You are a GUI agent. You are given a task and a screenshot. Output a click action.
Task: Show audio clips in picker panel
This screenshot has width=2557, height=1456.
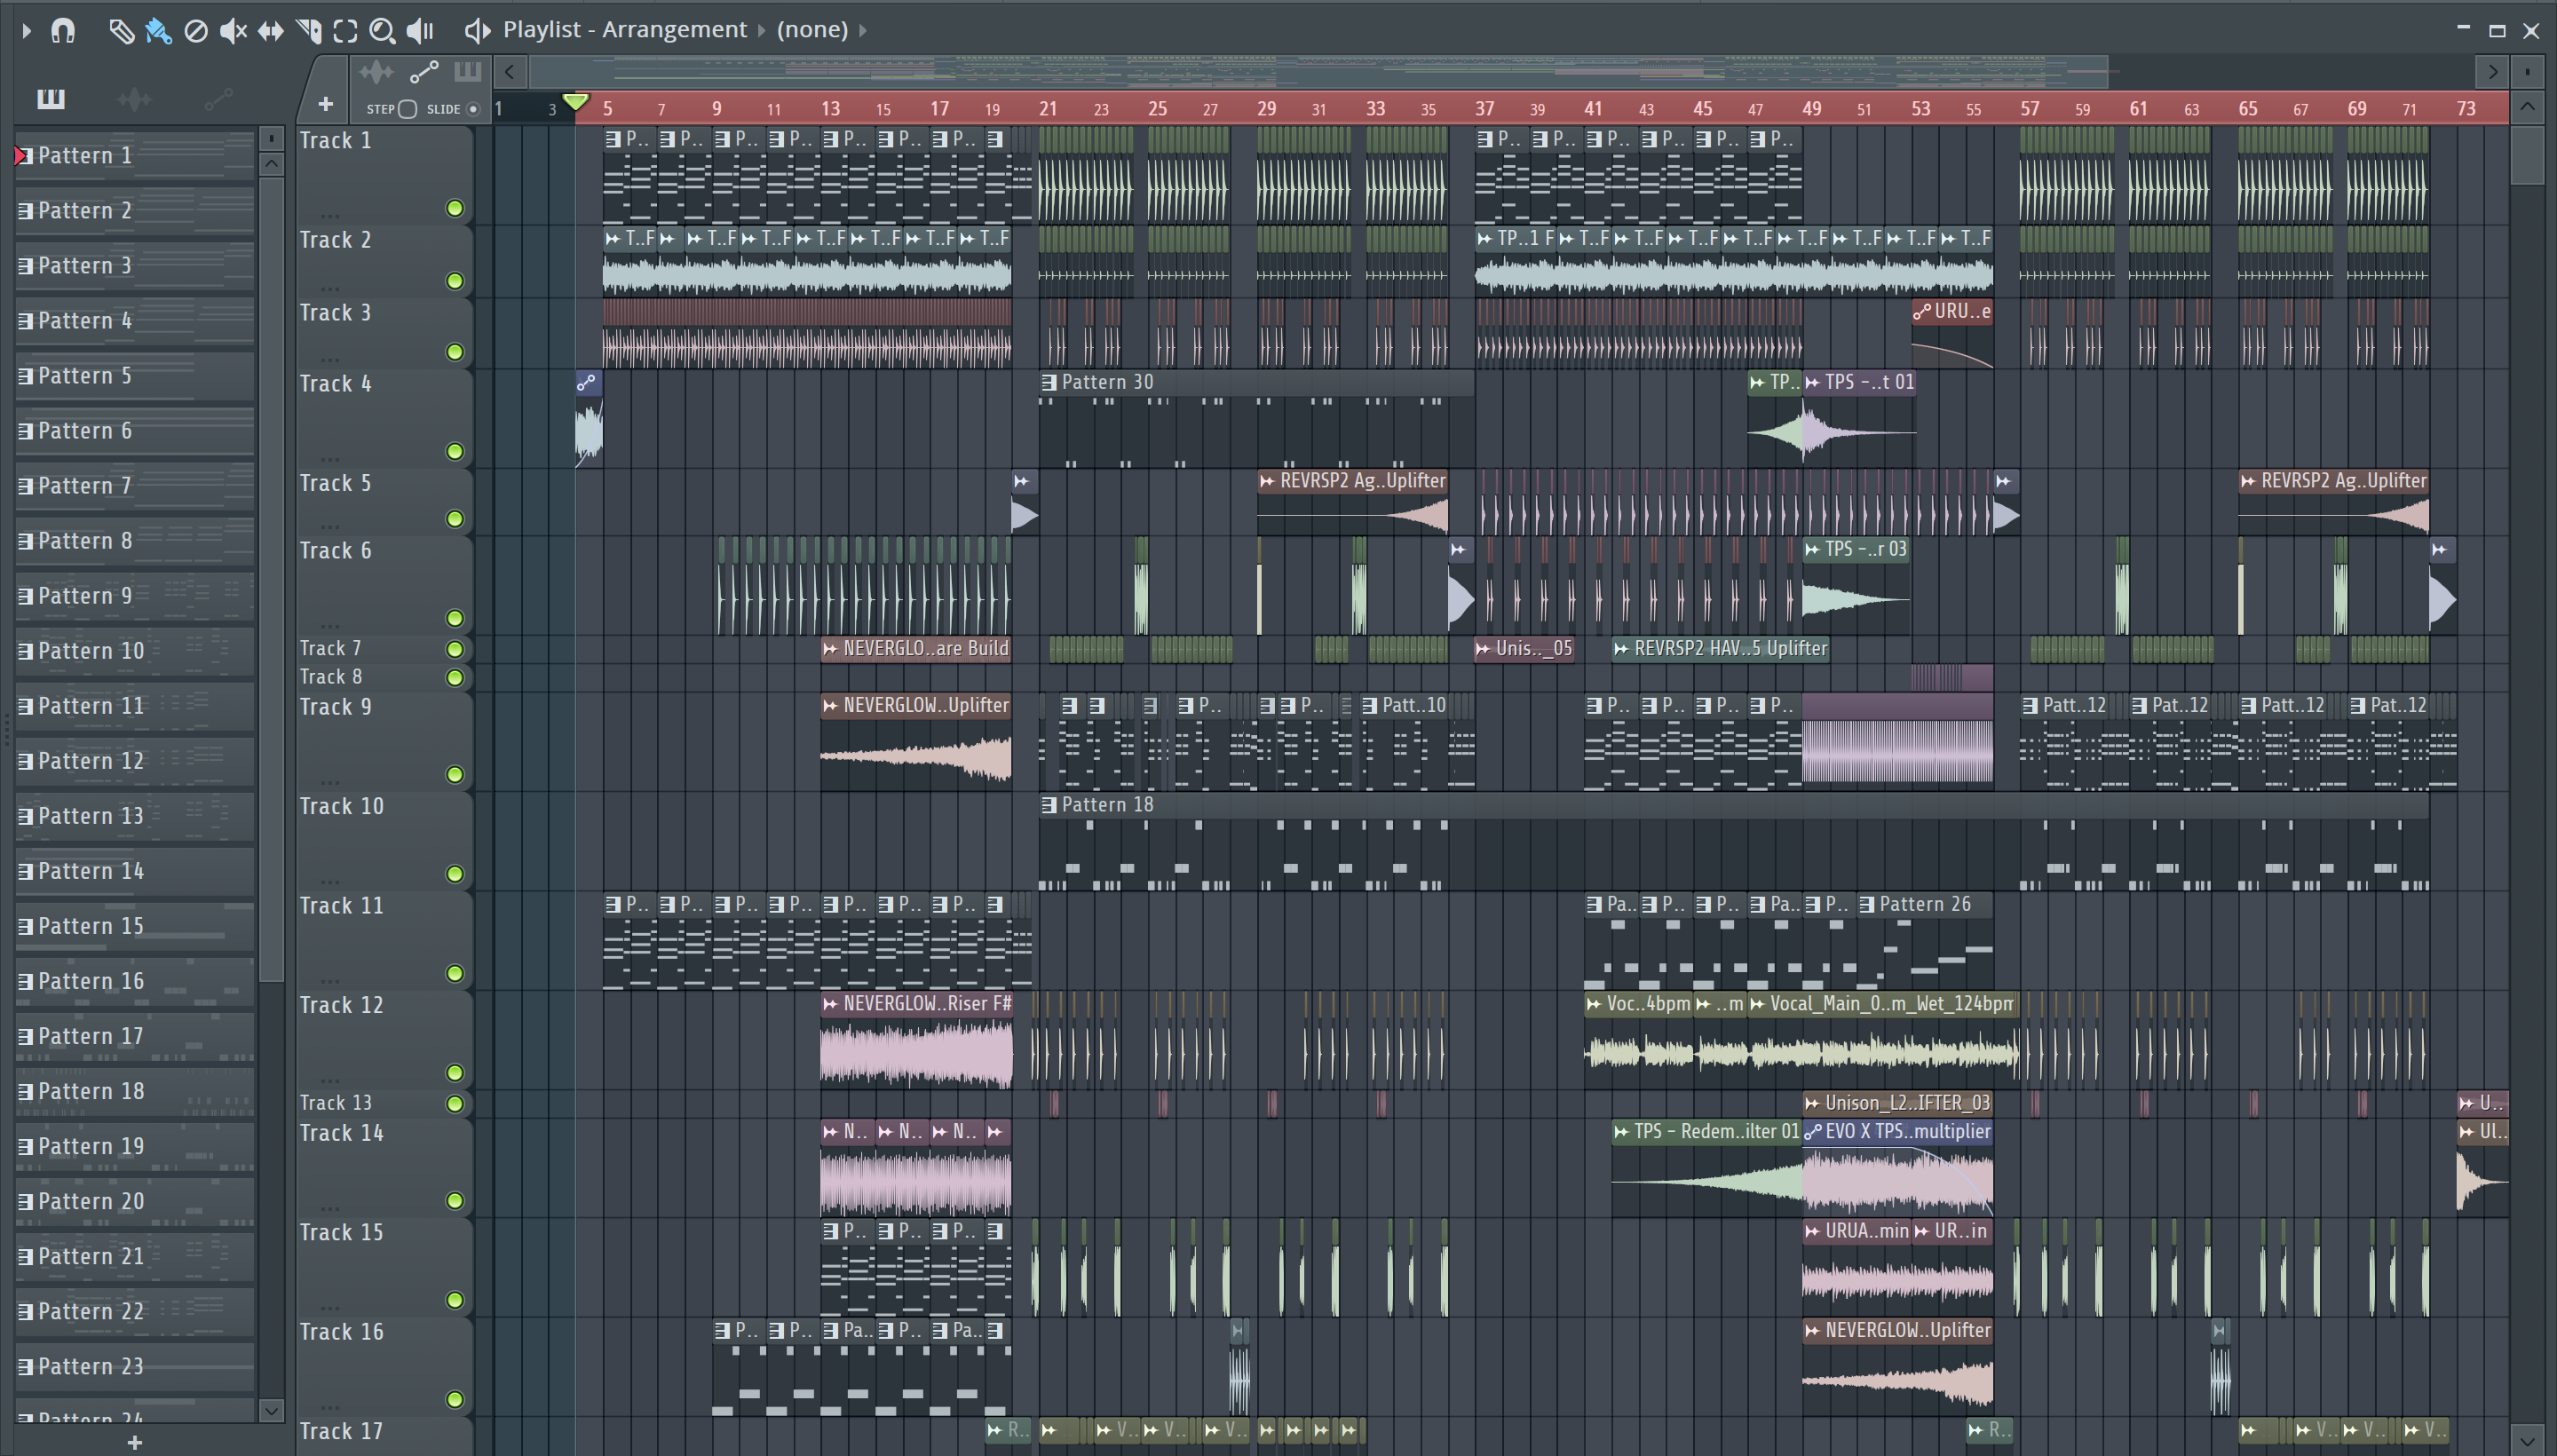(x=134, y=98)
